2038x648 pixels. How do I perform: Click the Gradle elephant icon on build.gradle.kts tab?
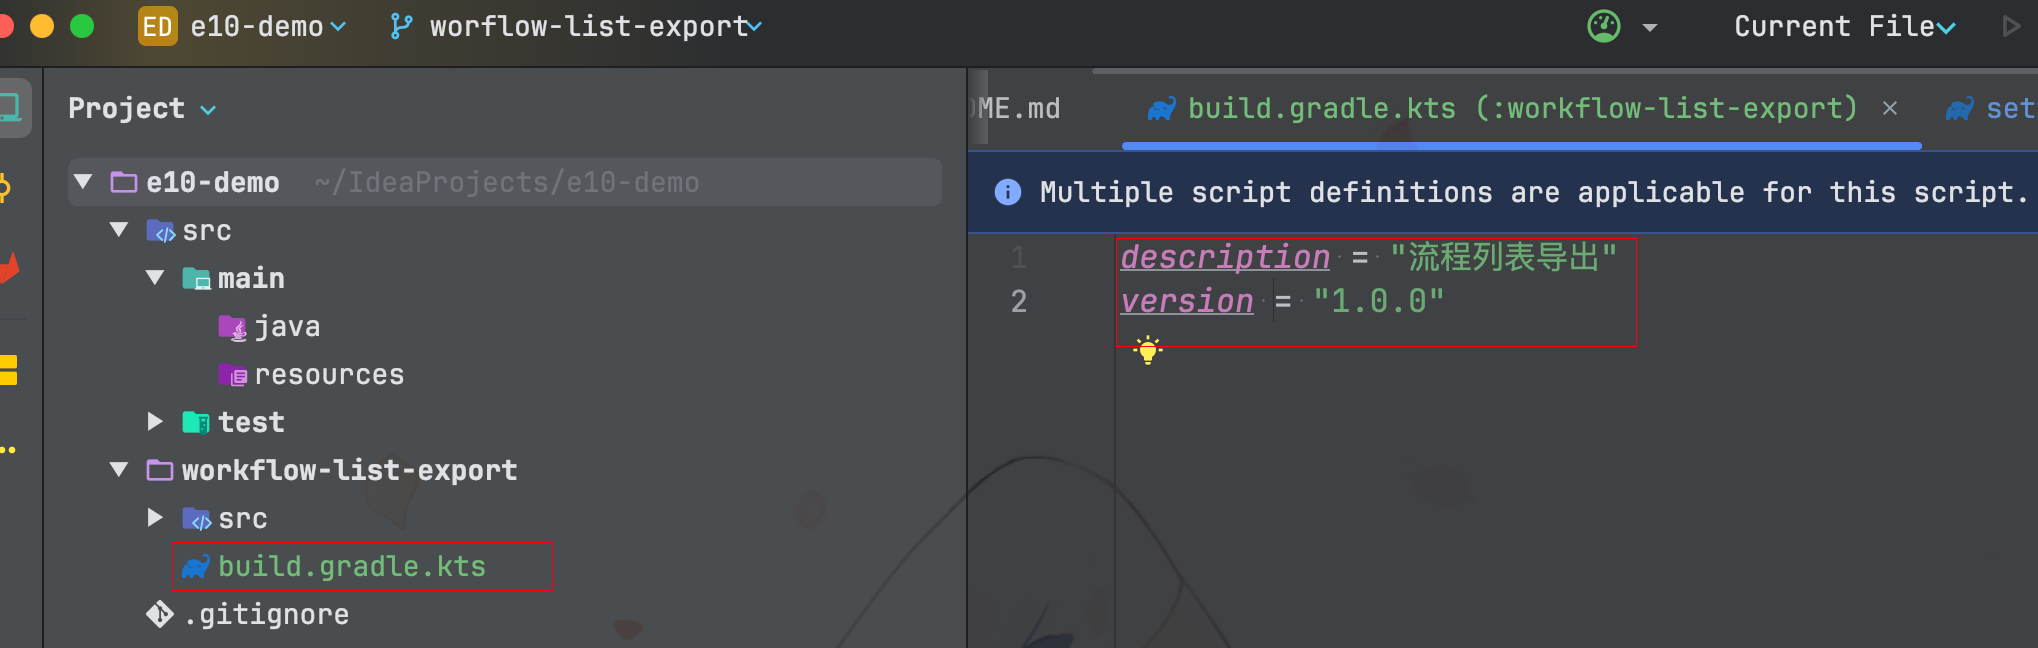tap(1161, 108)
